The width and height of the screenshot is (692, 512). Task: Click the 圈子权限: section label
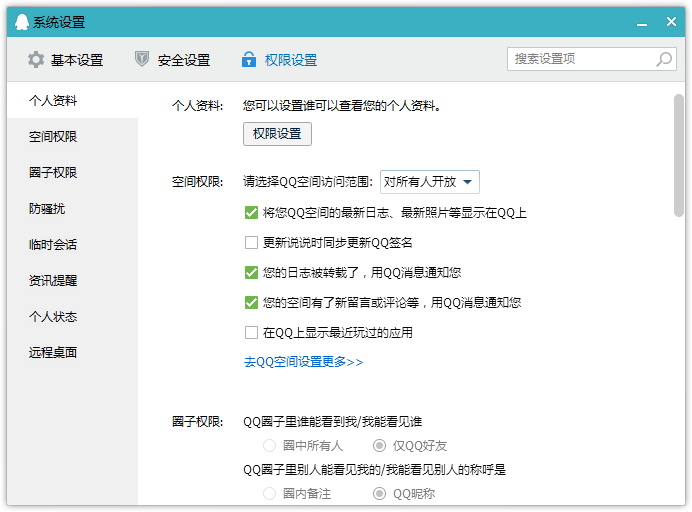tap(197, 422)
